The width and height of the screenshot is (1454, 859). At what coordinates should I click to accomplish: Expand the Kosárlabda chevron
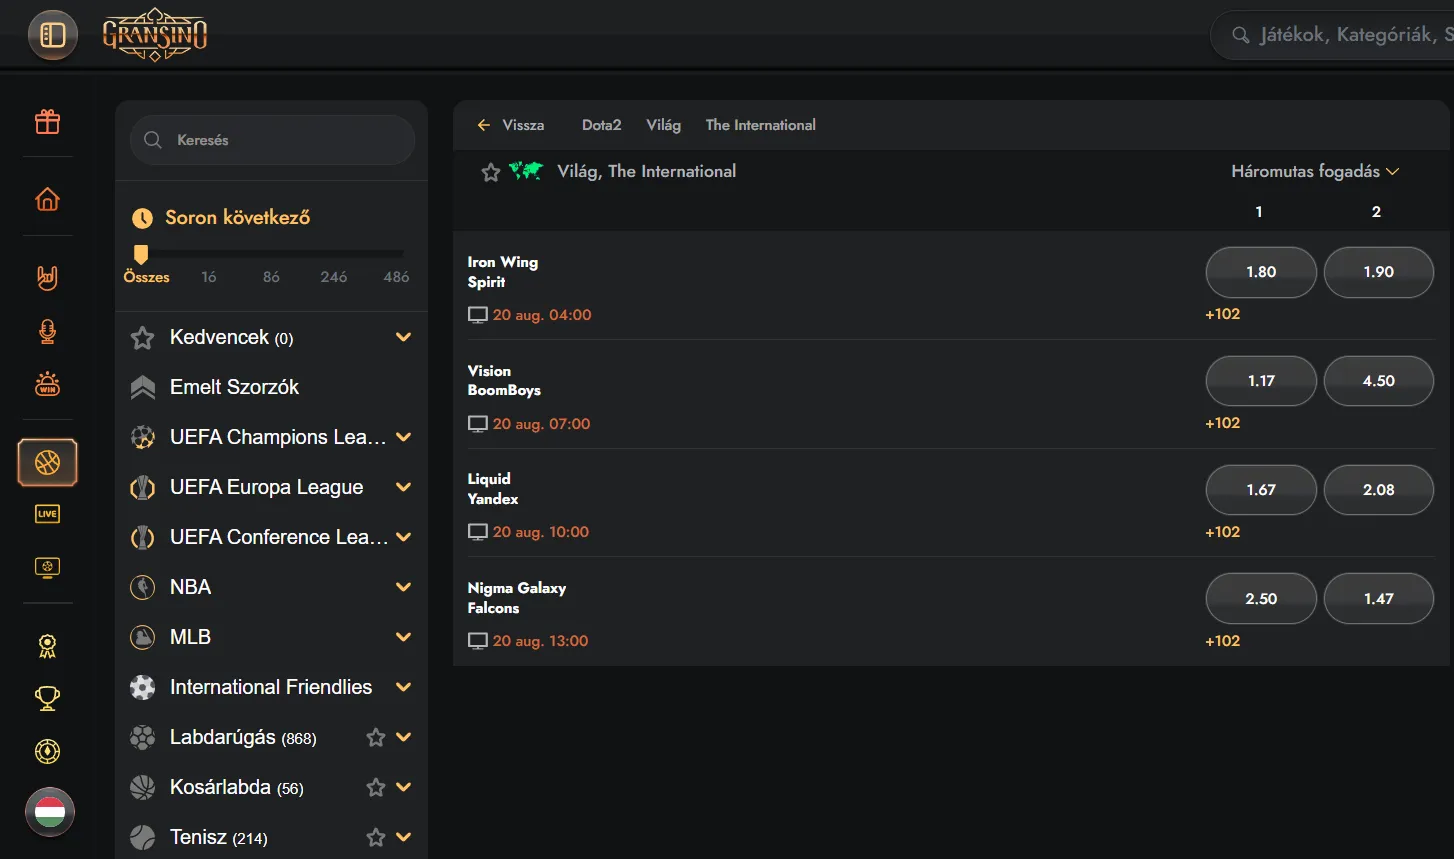(x=404, y=787)
